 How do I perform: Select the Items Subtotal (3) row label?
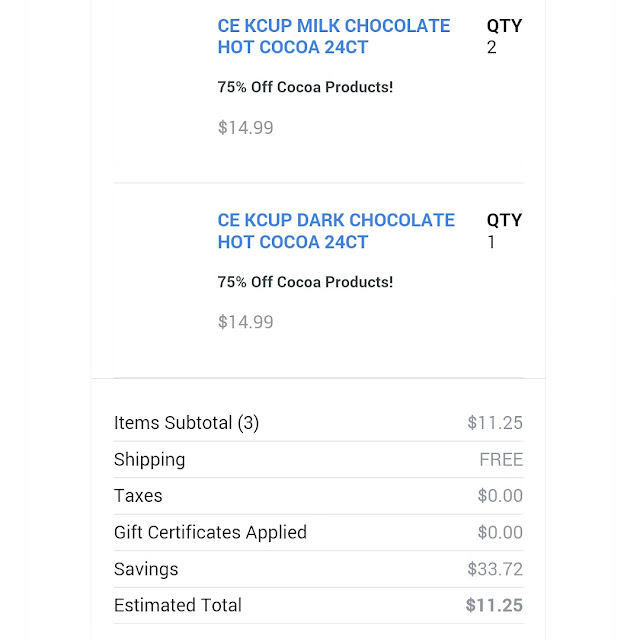tap(186, 423)
